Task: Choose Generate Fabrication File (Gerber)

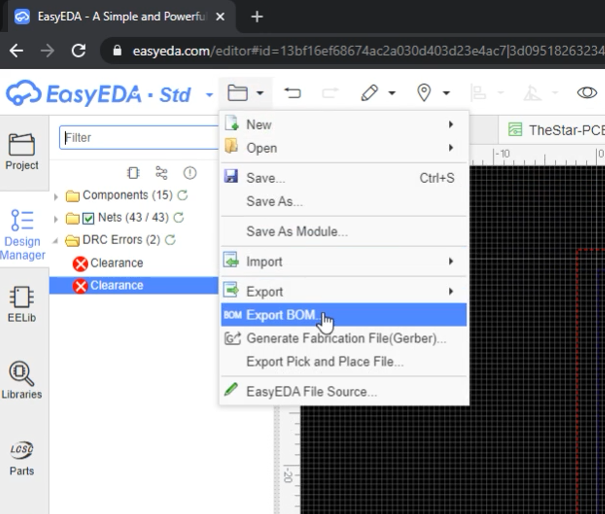Action: click(x=346, y=338)
